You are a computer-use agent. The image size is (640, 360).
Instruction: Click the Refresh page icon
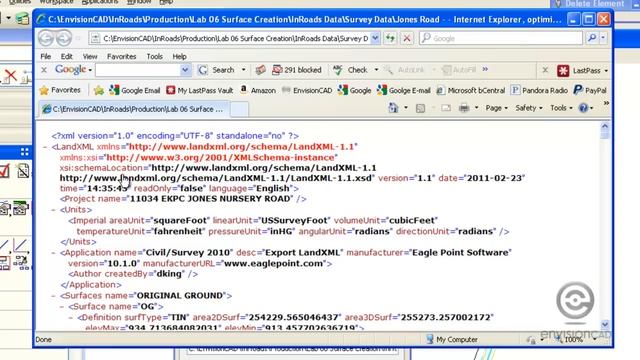(x=390, y=38)
